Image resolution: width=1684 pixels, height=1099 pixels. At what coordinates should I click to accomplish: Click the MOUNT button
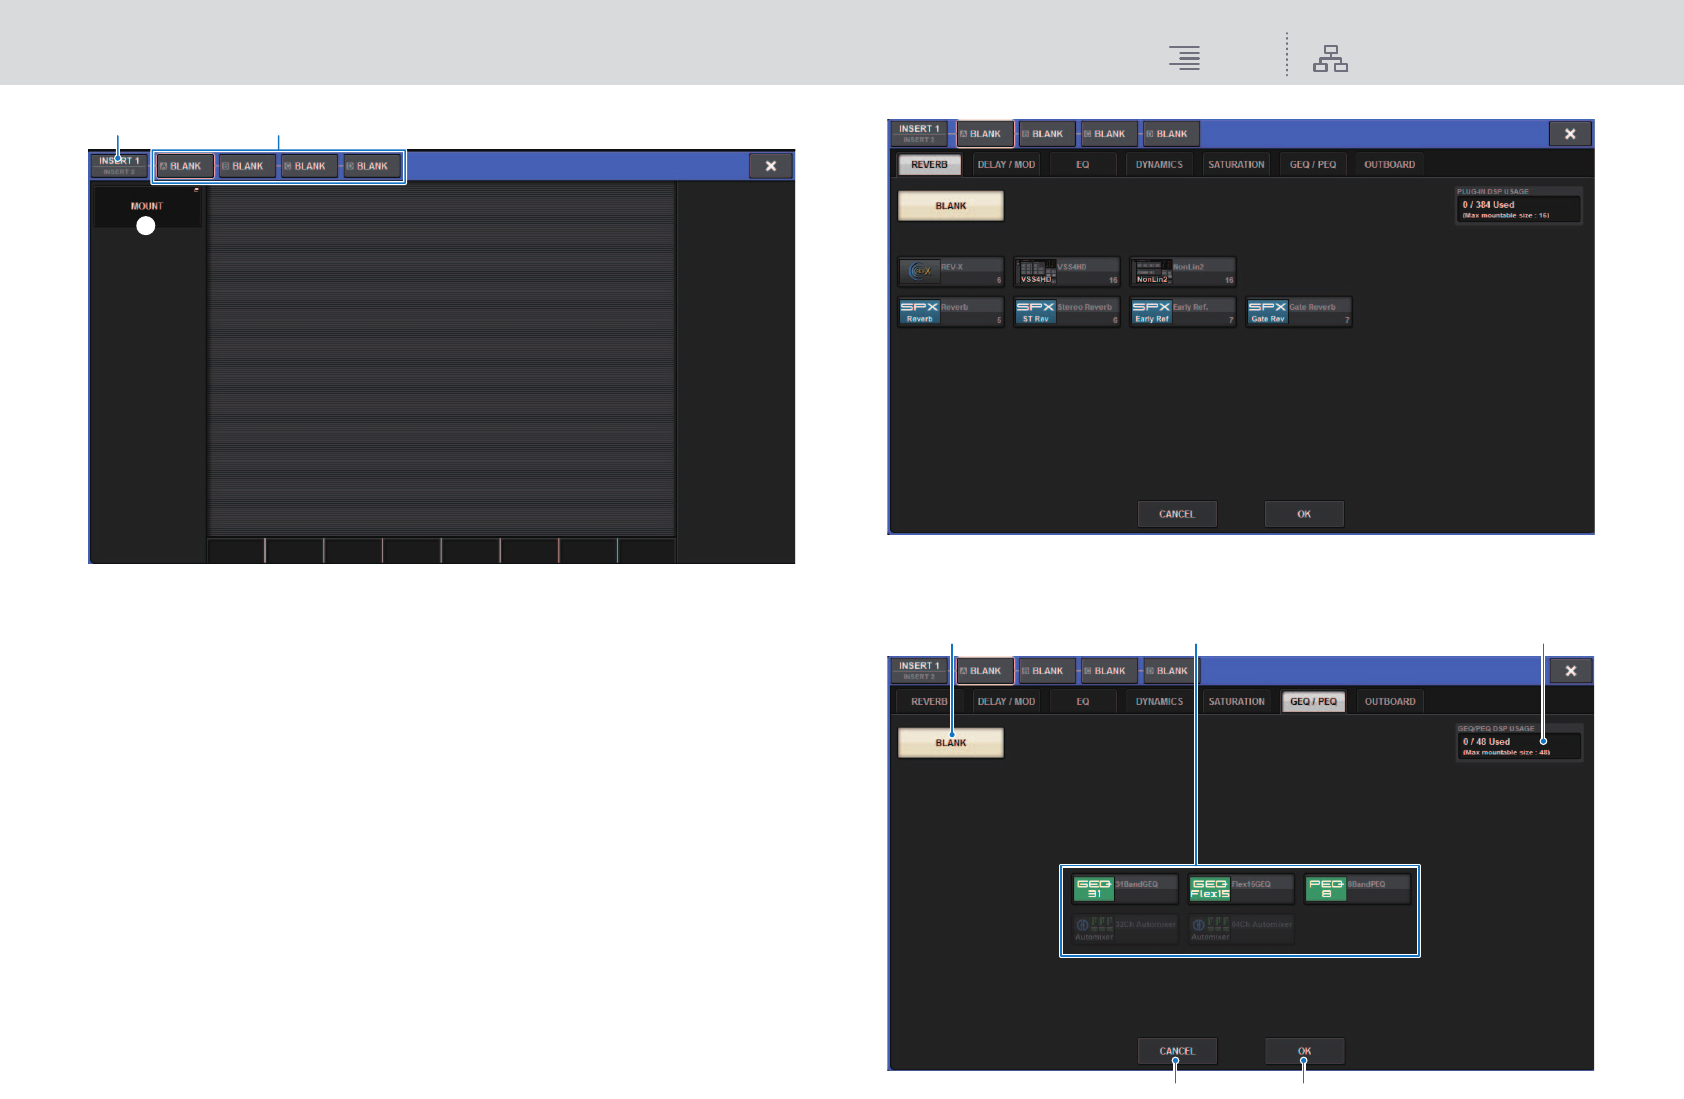[147, 207]
